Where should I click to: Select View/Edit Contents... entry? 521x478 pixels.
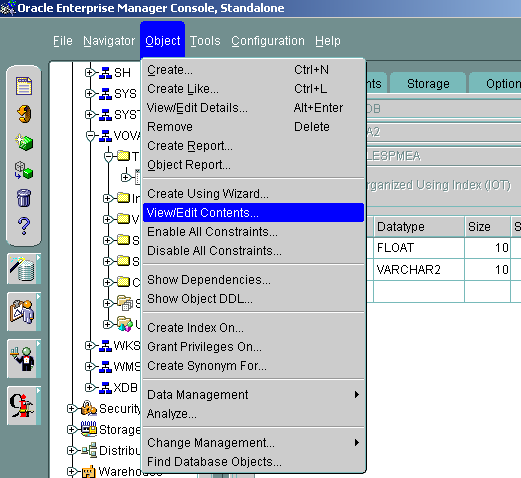click(253, 212)
